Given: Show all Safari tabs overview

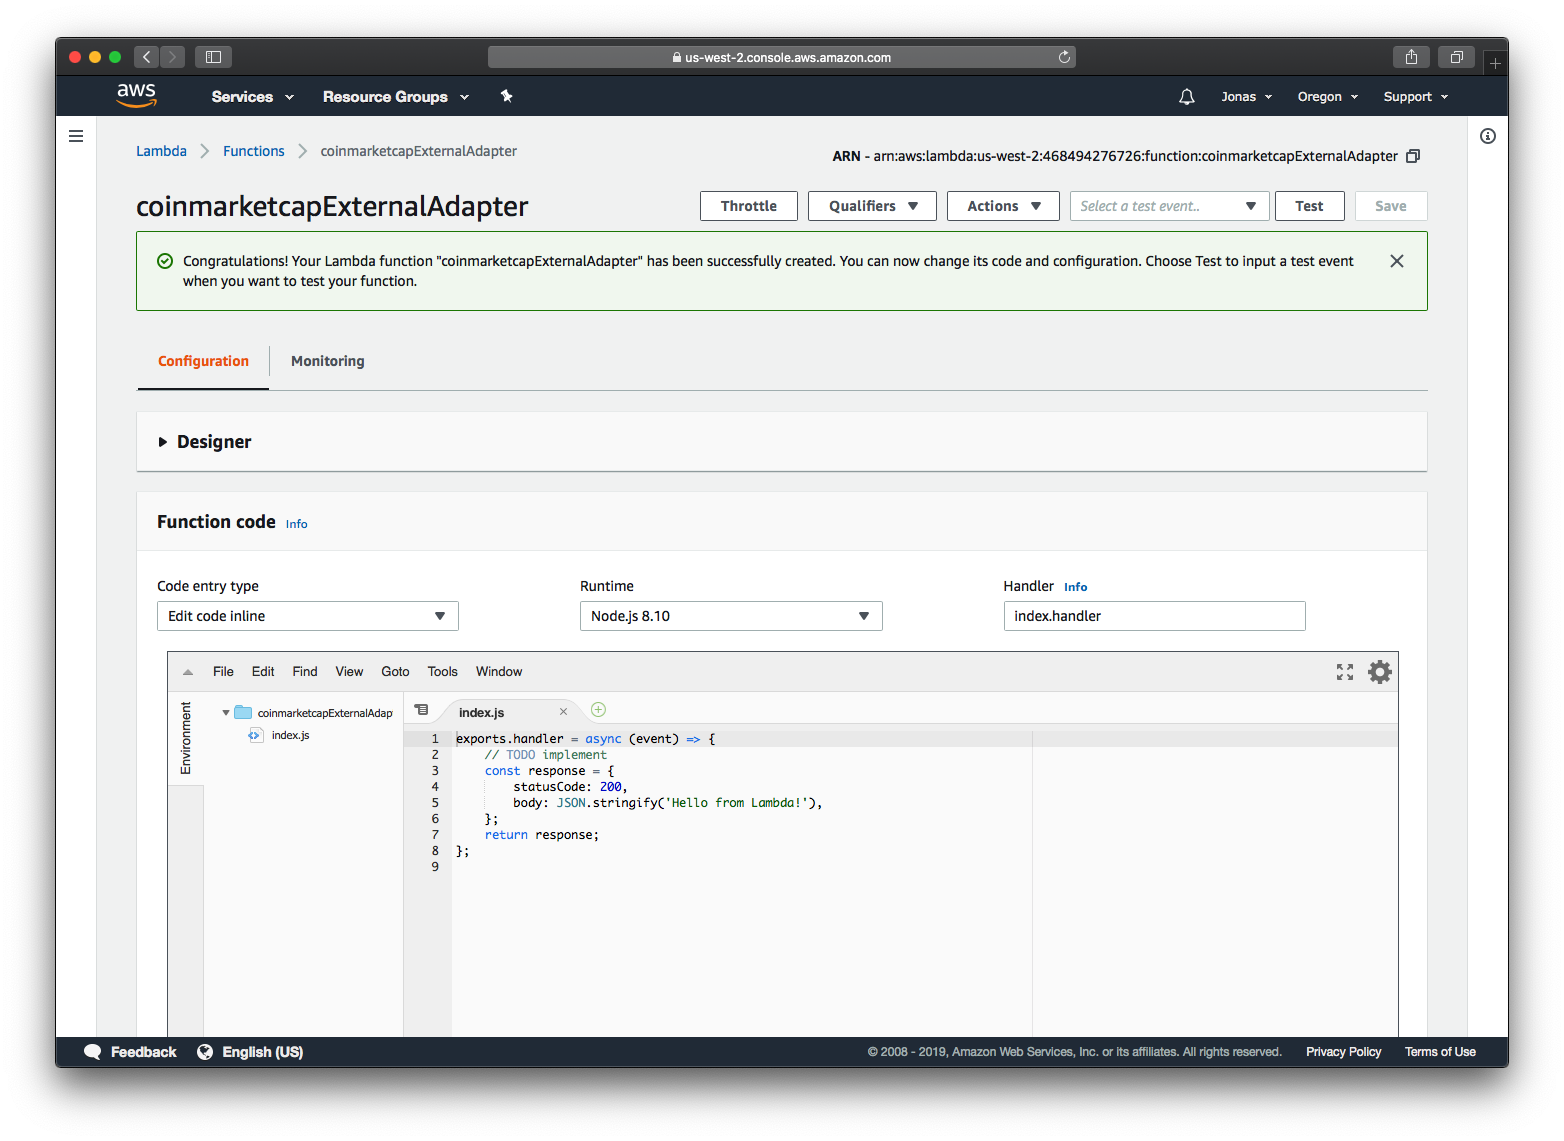Looking at the screenshot, I should (1456, 57).
